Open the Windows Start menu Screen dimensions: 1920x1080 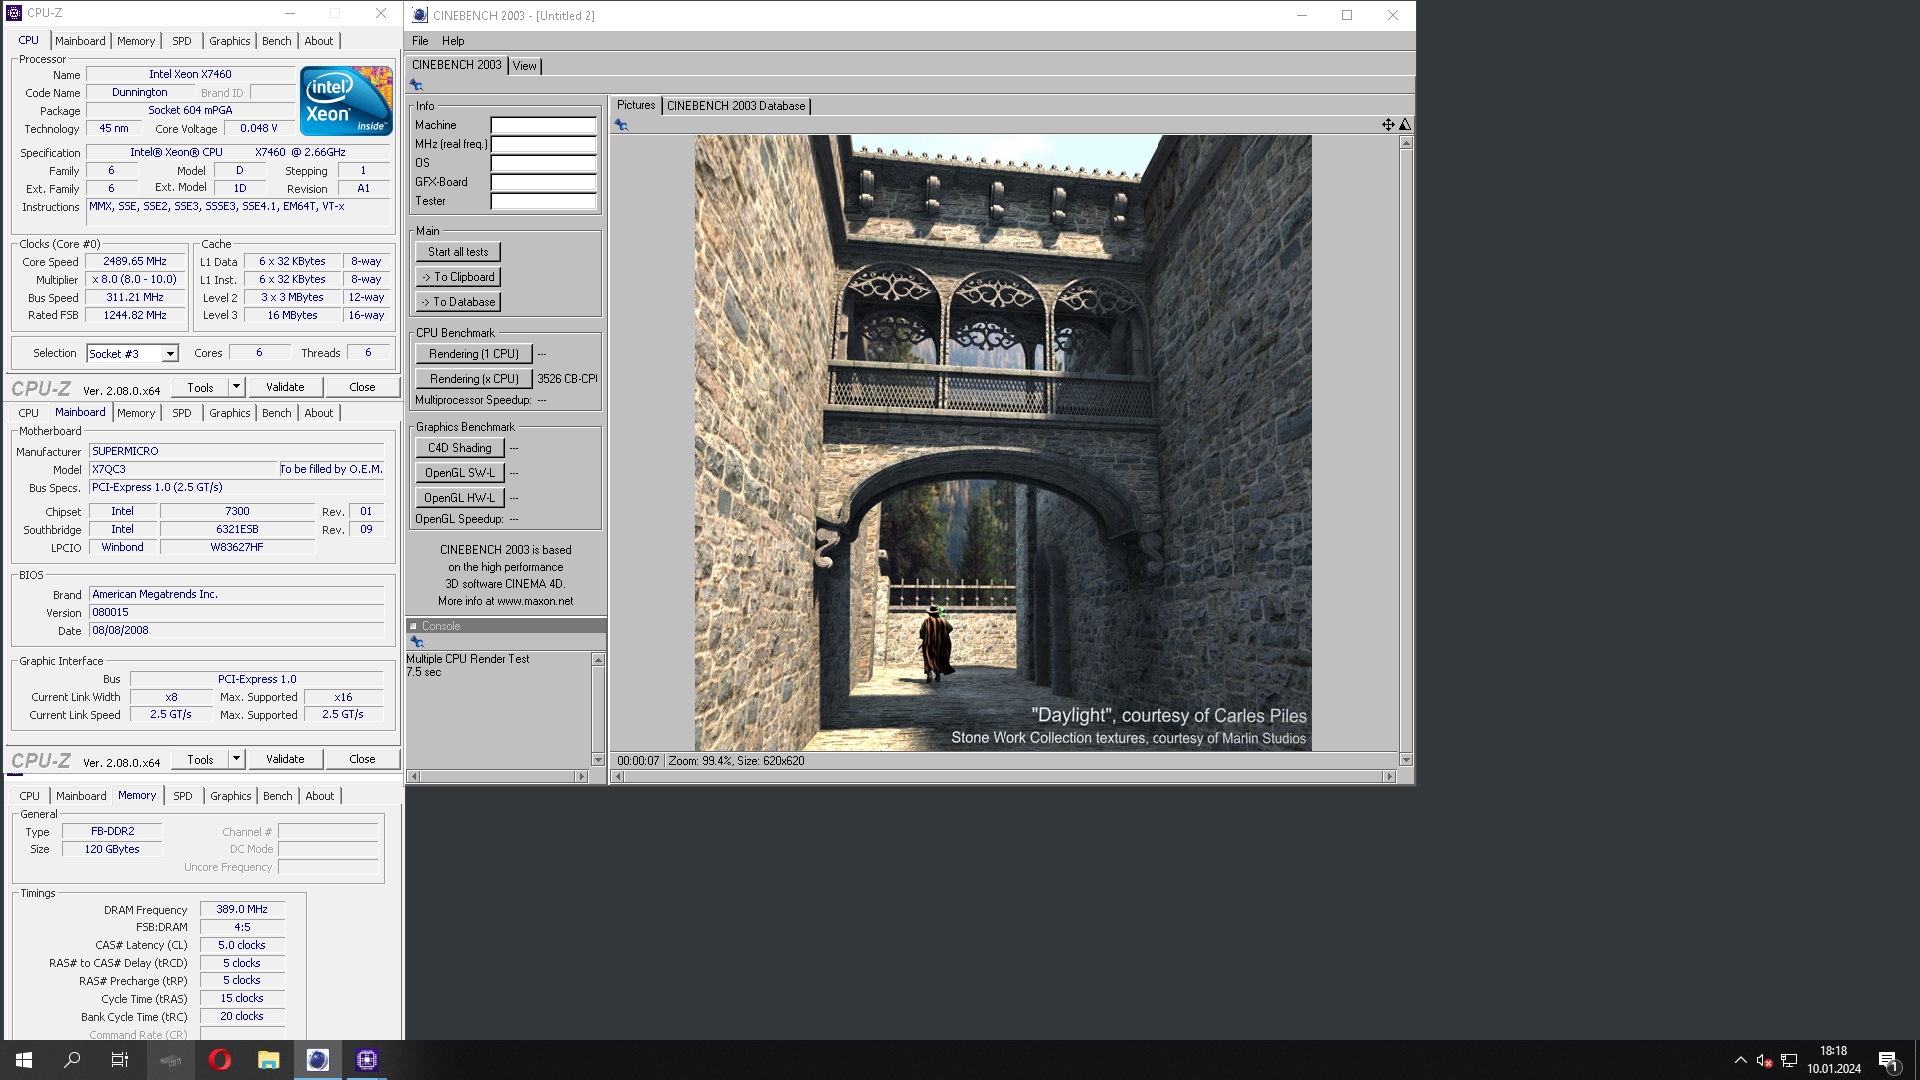(x=24, y=1060)
